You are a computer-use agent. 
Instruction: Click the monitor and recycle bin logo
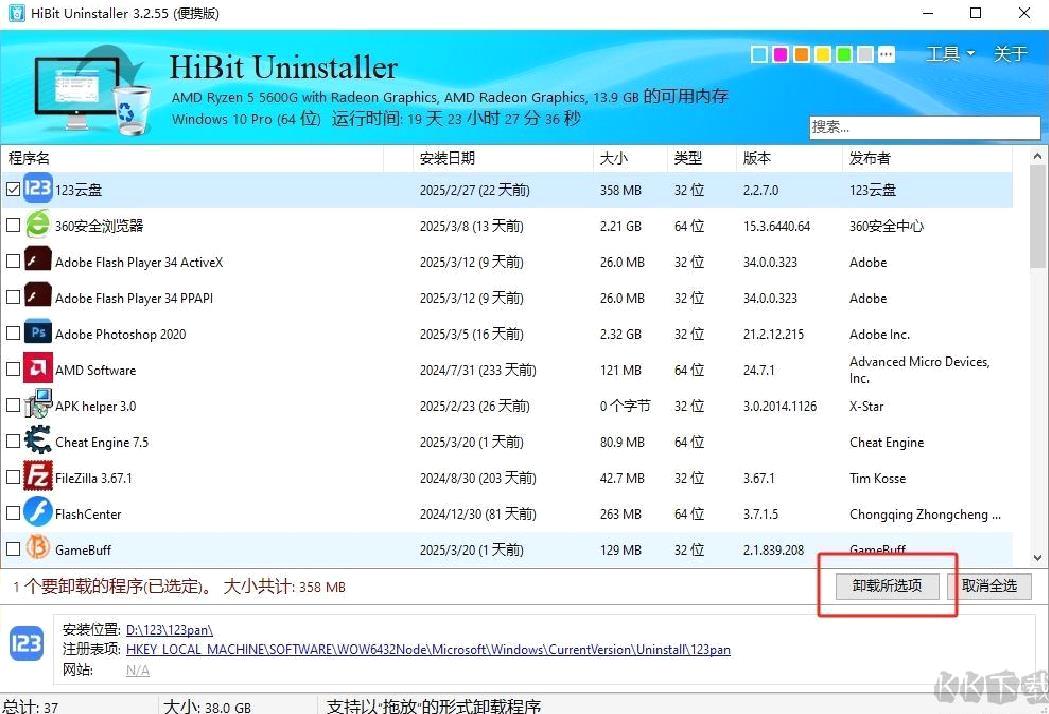pyautogui.click(x=92, y=90)
